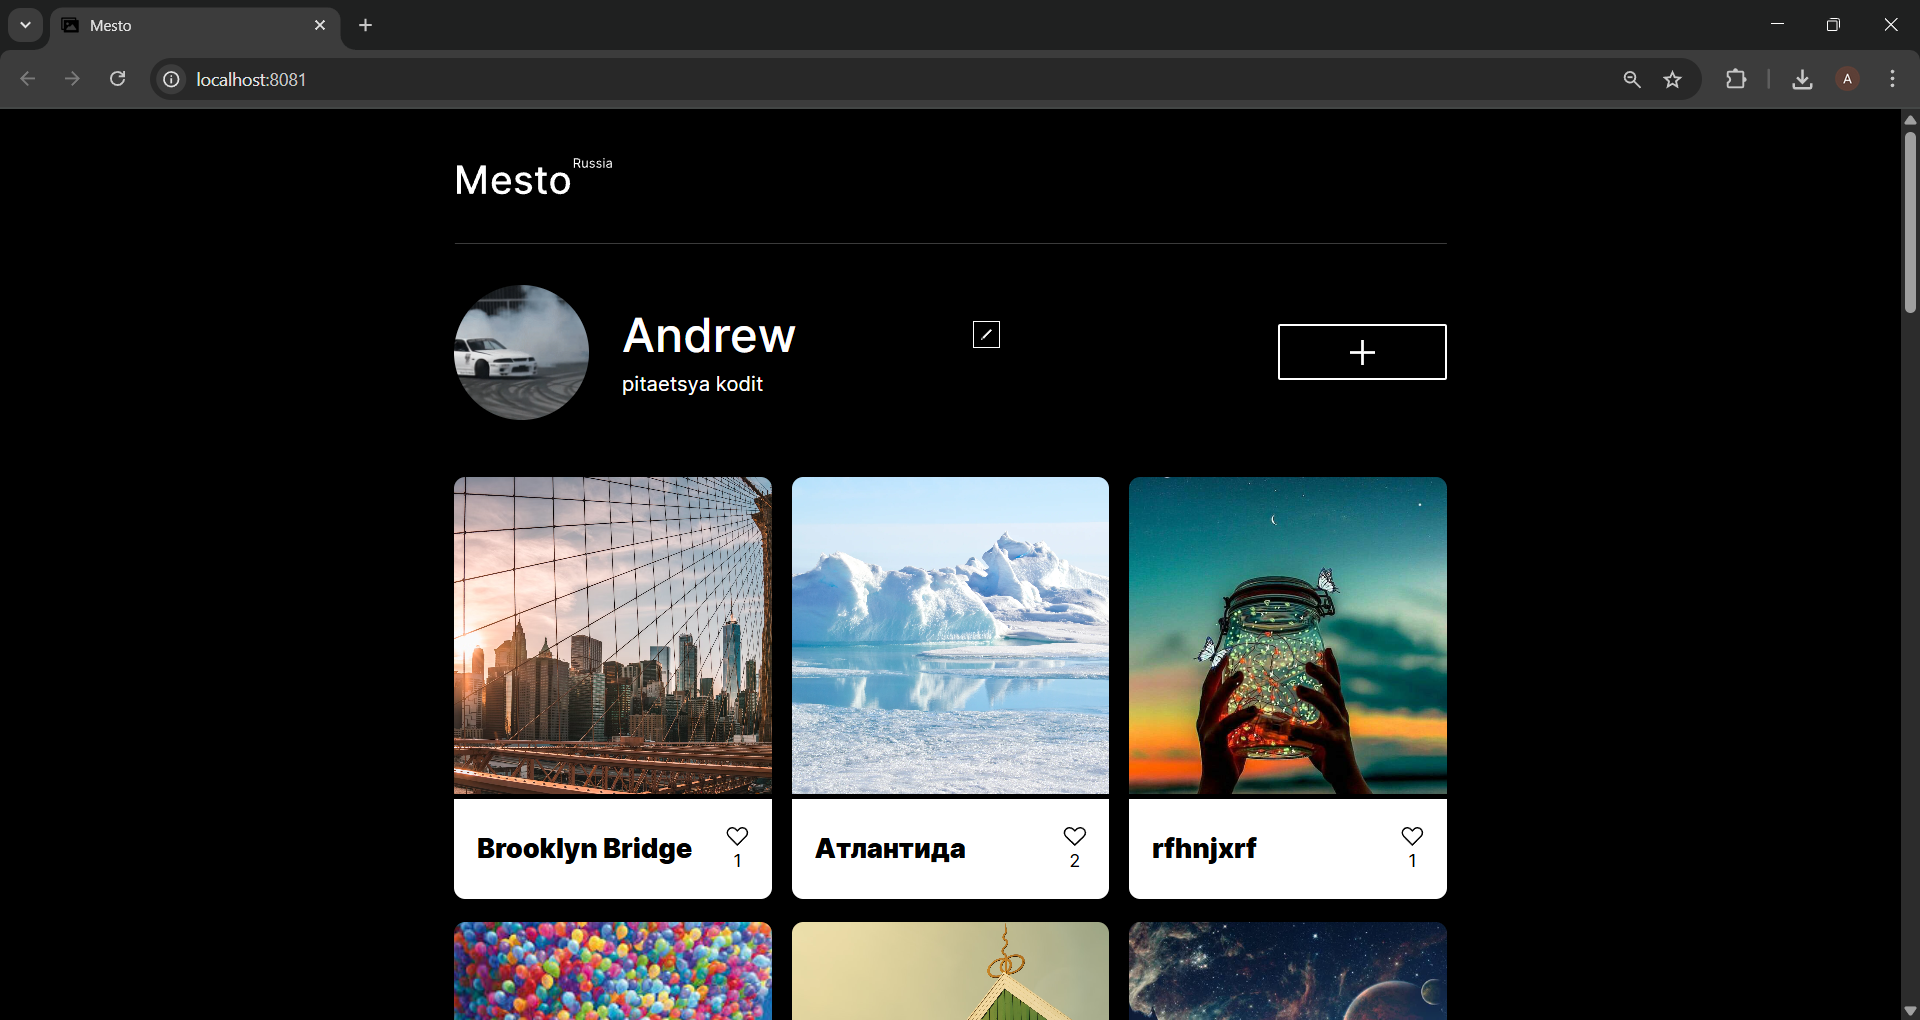Viewport: 1920px width, 1020px height.
Task: Like the rfhnjxrf card
Action: (1411, 836)
